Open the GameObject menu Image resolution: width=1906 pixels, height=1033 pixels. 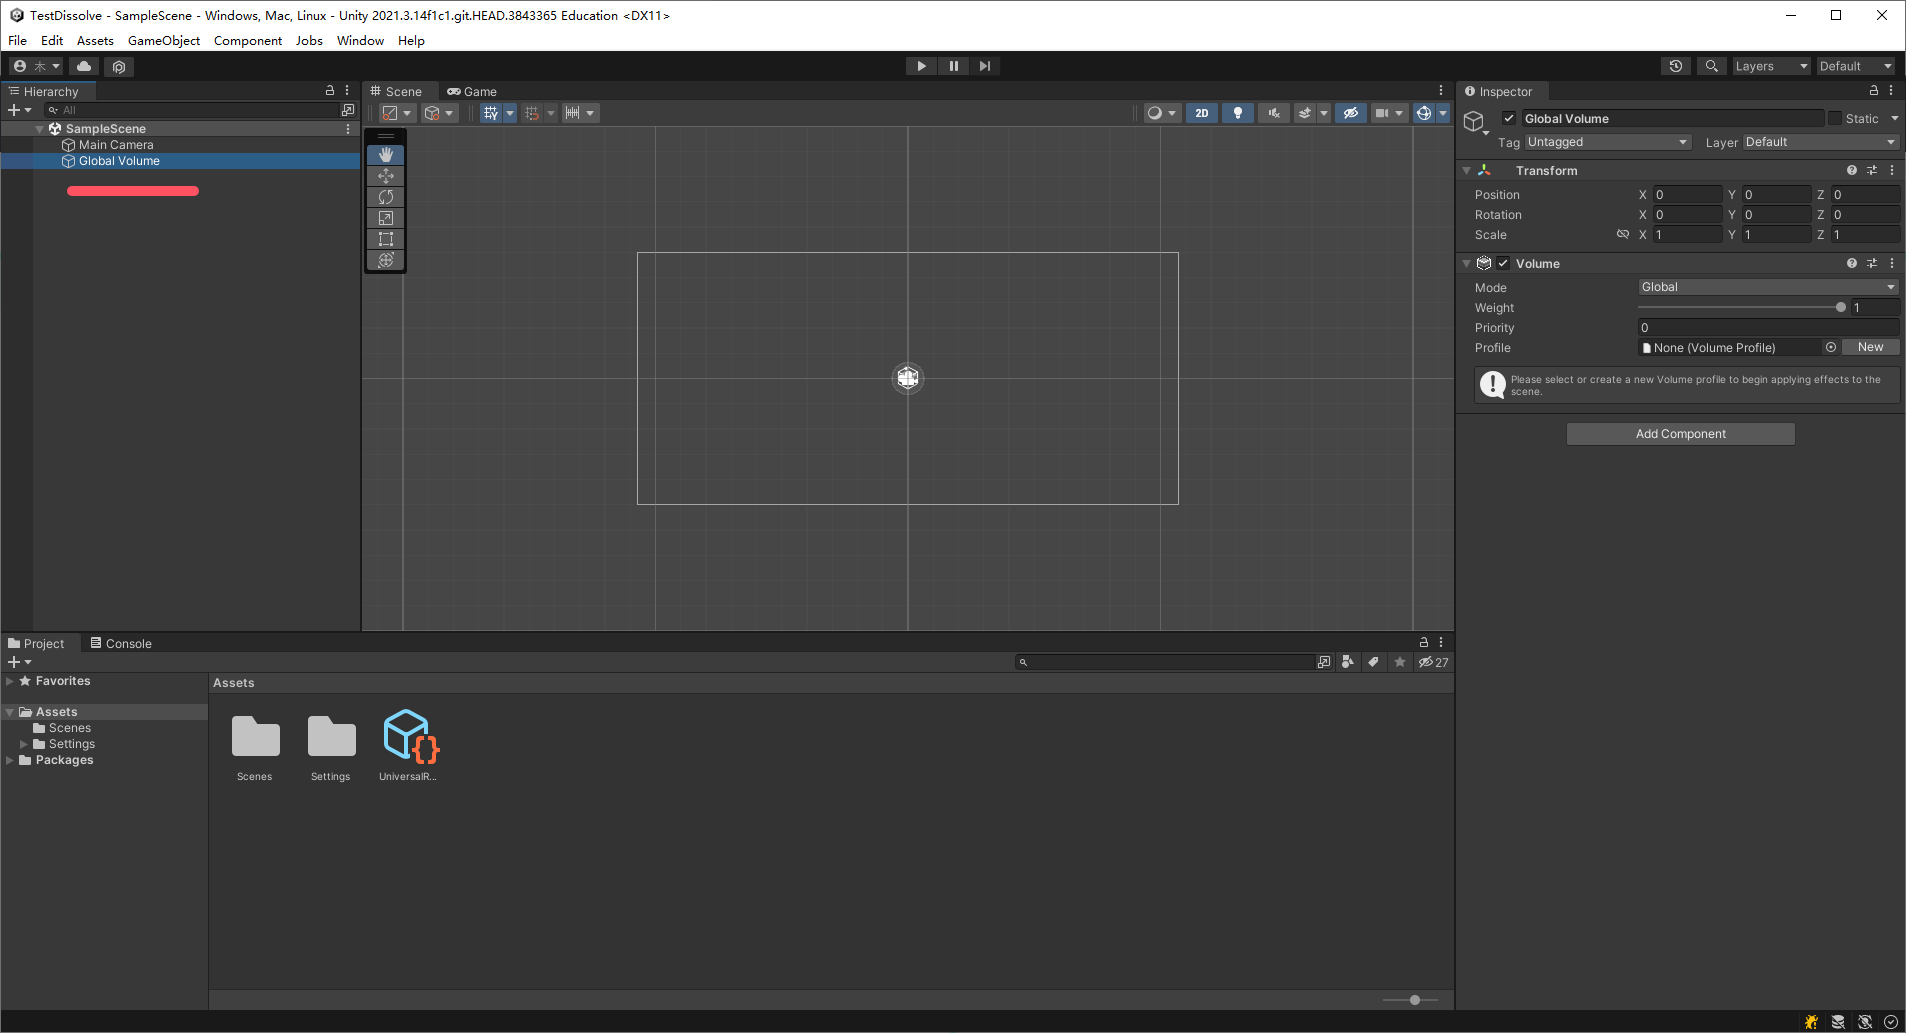(164, 40)
